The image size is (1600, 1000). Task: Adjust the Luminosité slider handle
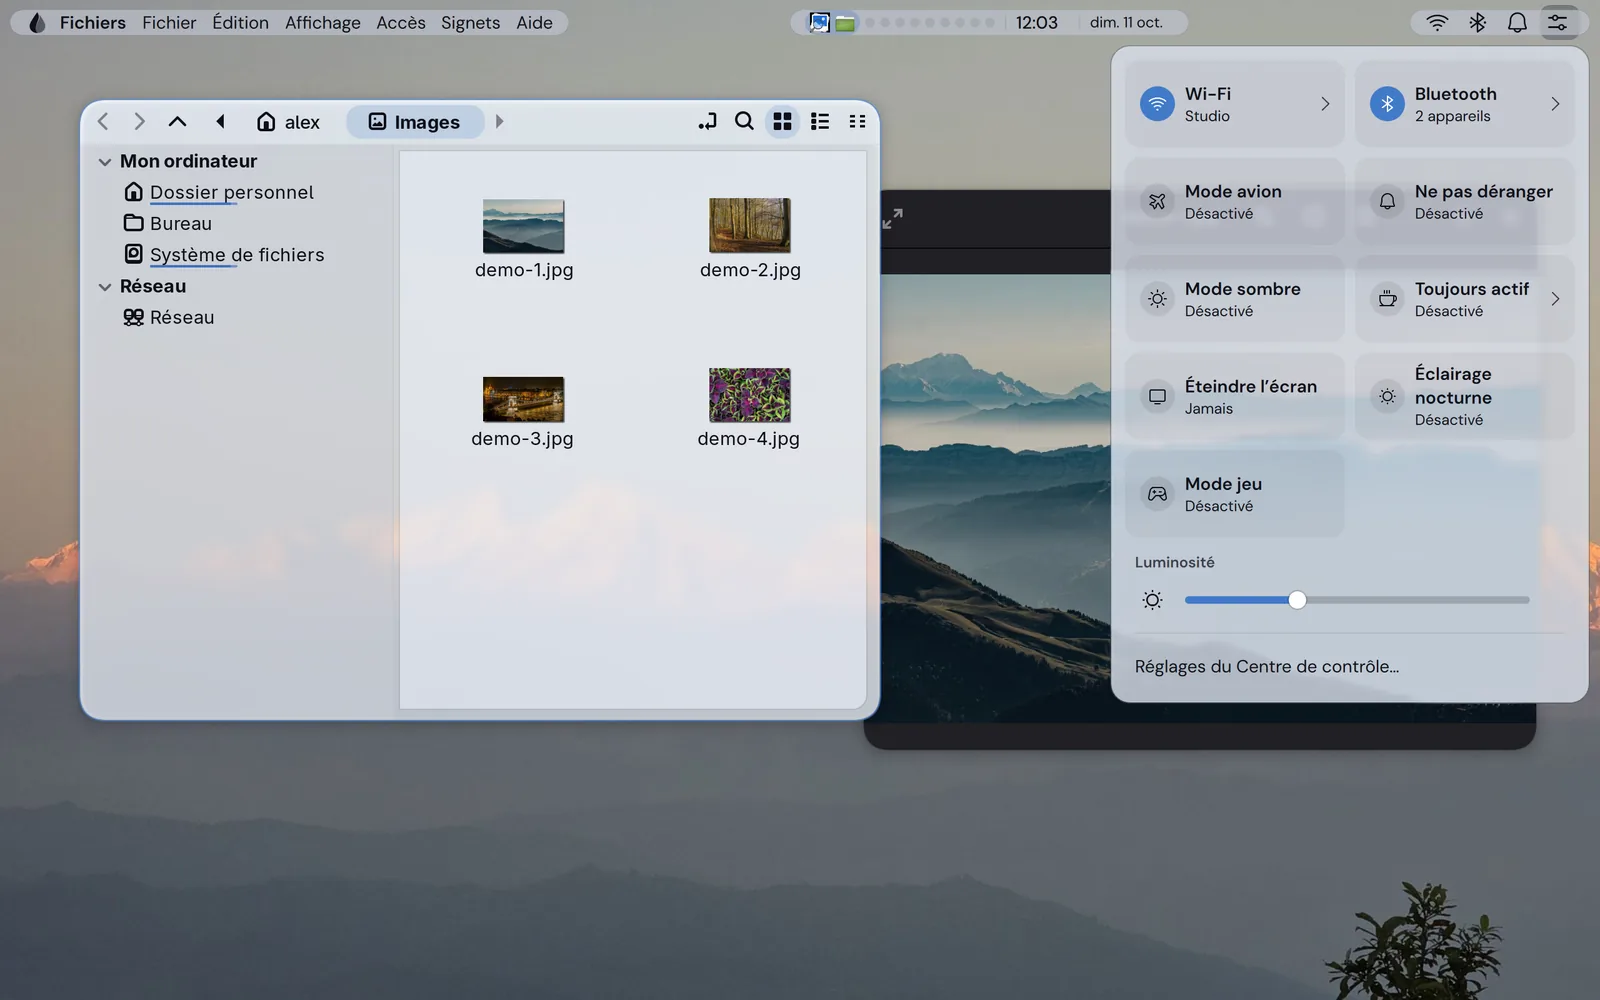click(1297, 600)
